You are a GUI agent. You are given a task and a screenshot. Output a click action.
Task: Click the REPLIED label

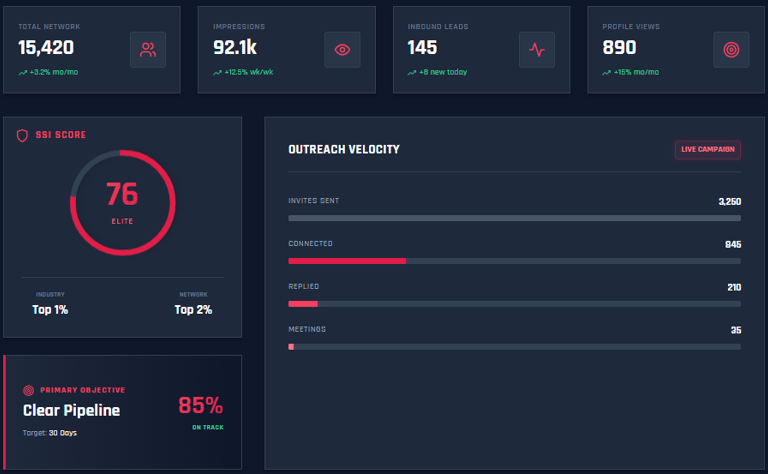tap(304, 286)
